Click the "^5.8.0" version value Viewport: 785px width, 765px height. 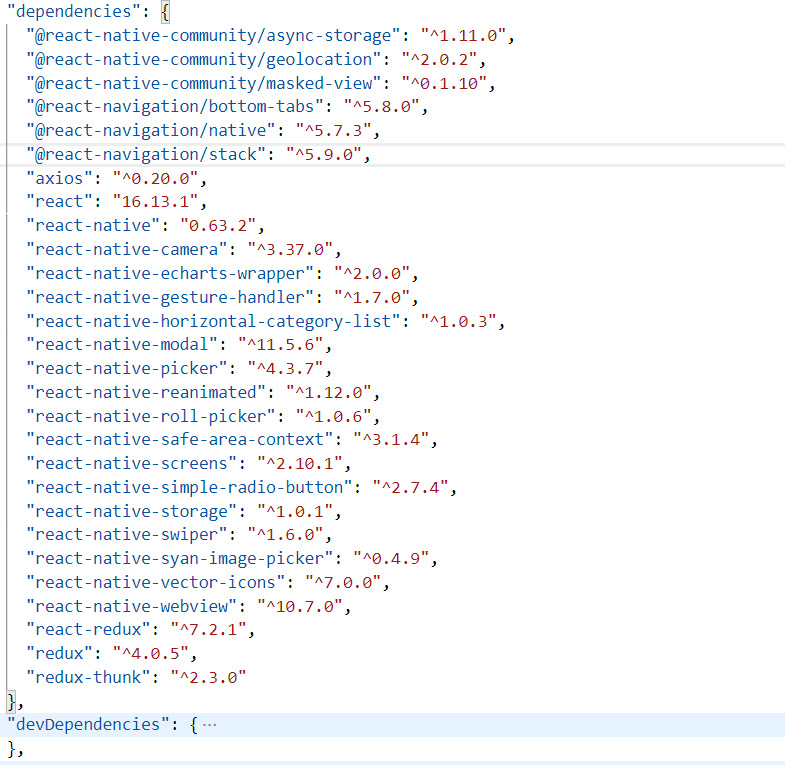381,107
